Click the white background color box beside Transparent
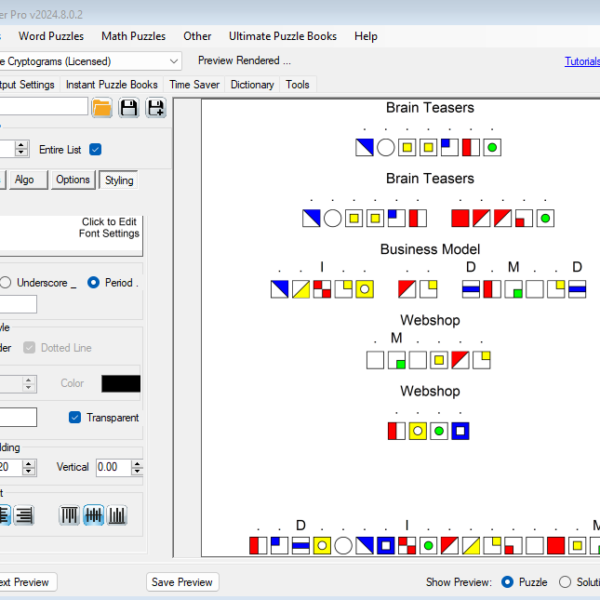 tap(18, 417)
